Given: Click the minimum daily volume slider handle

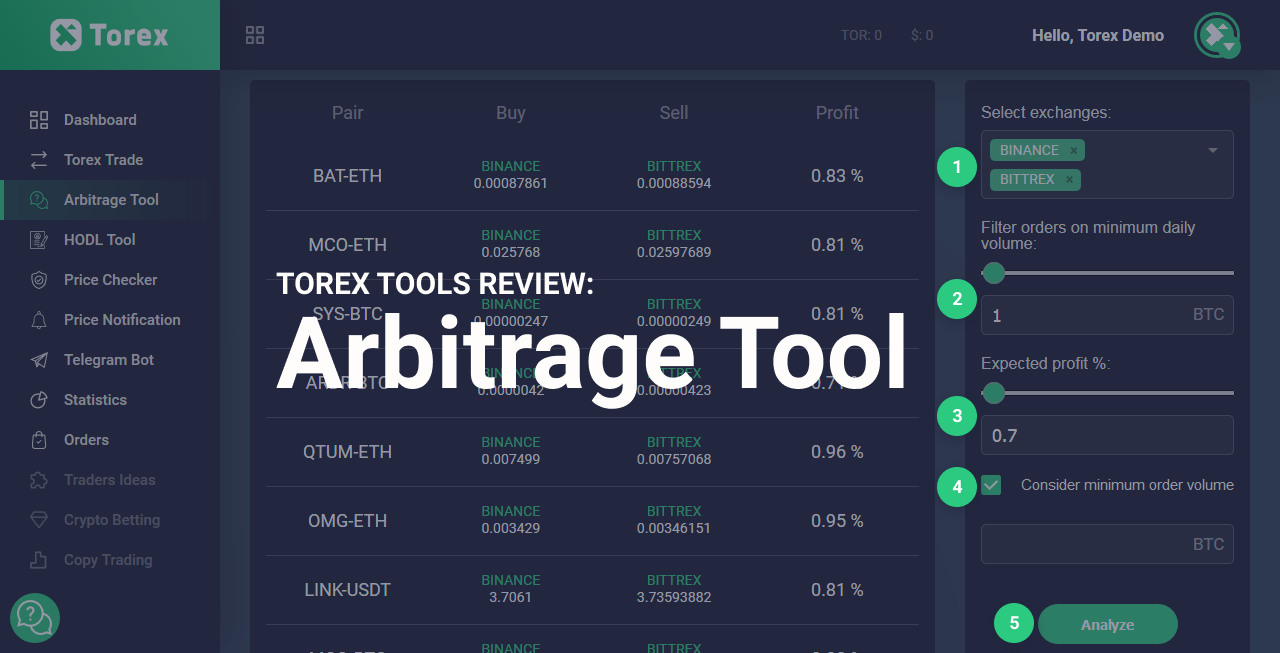Looking at the screenshot, I should pos(994,273).
